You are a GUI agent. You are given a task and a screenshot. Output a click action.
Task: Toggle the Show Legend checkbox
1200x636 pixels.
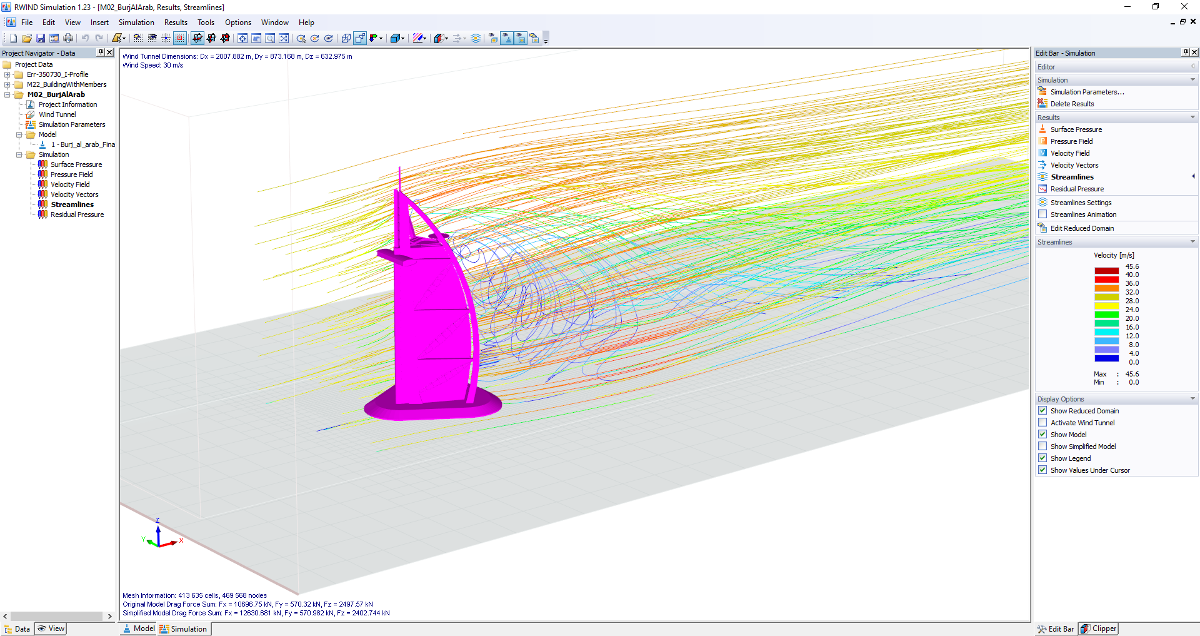[x=1043, y=458]
